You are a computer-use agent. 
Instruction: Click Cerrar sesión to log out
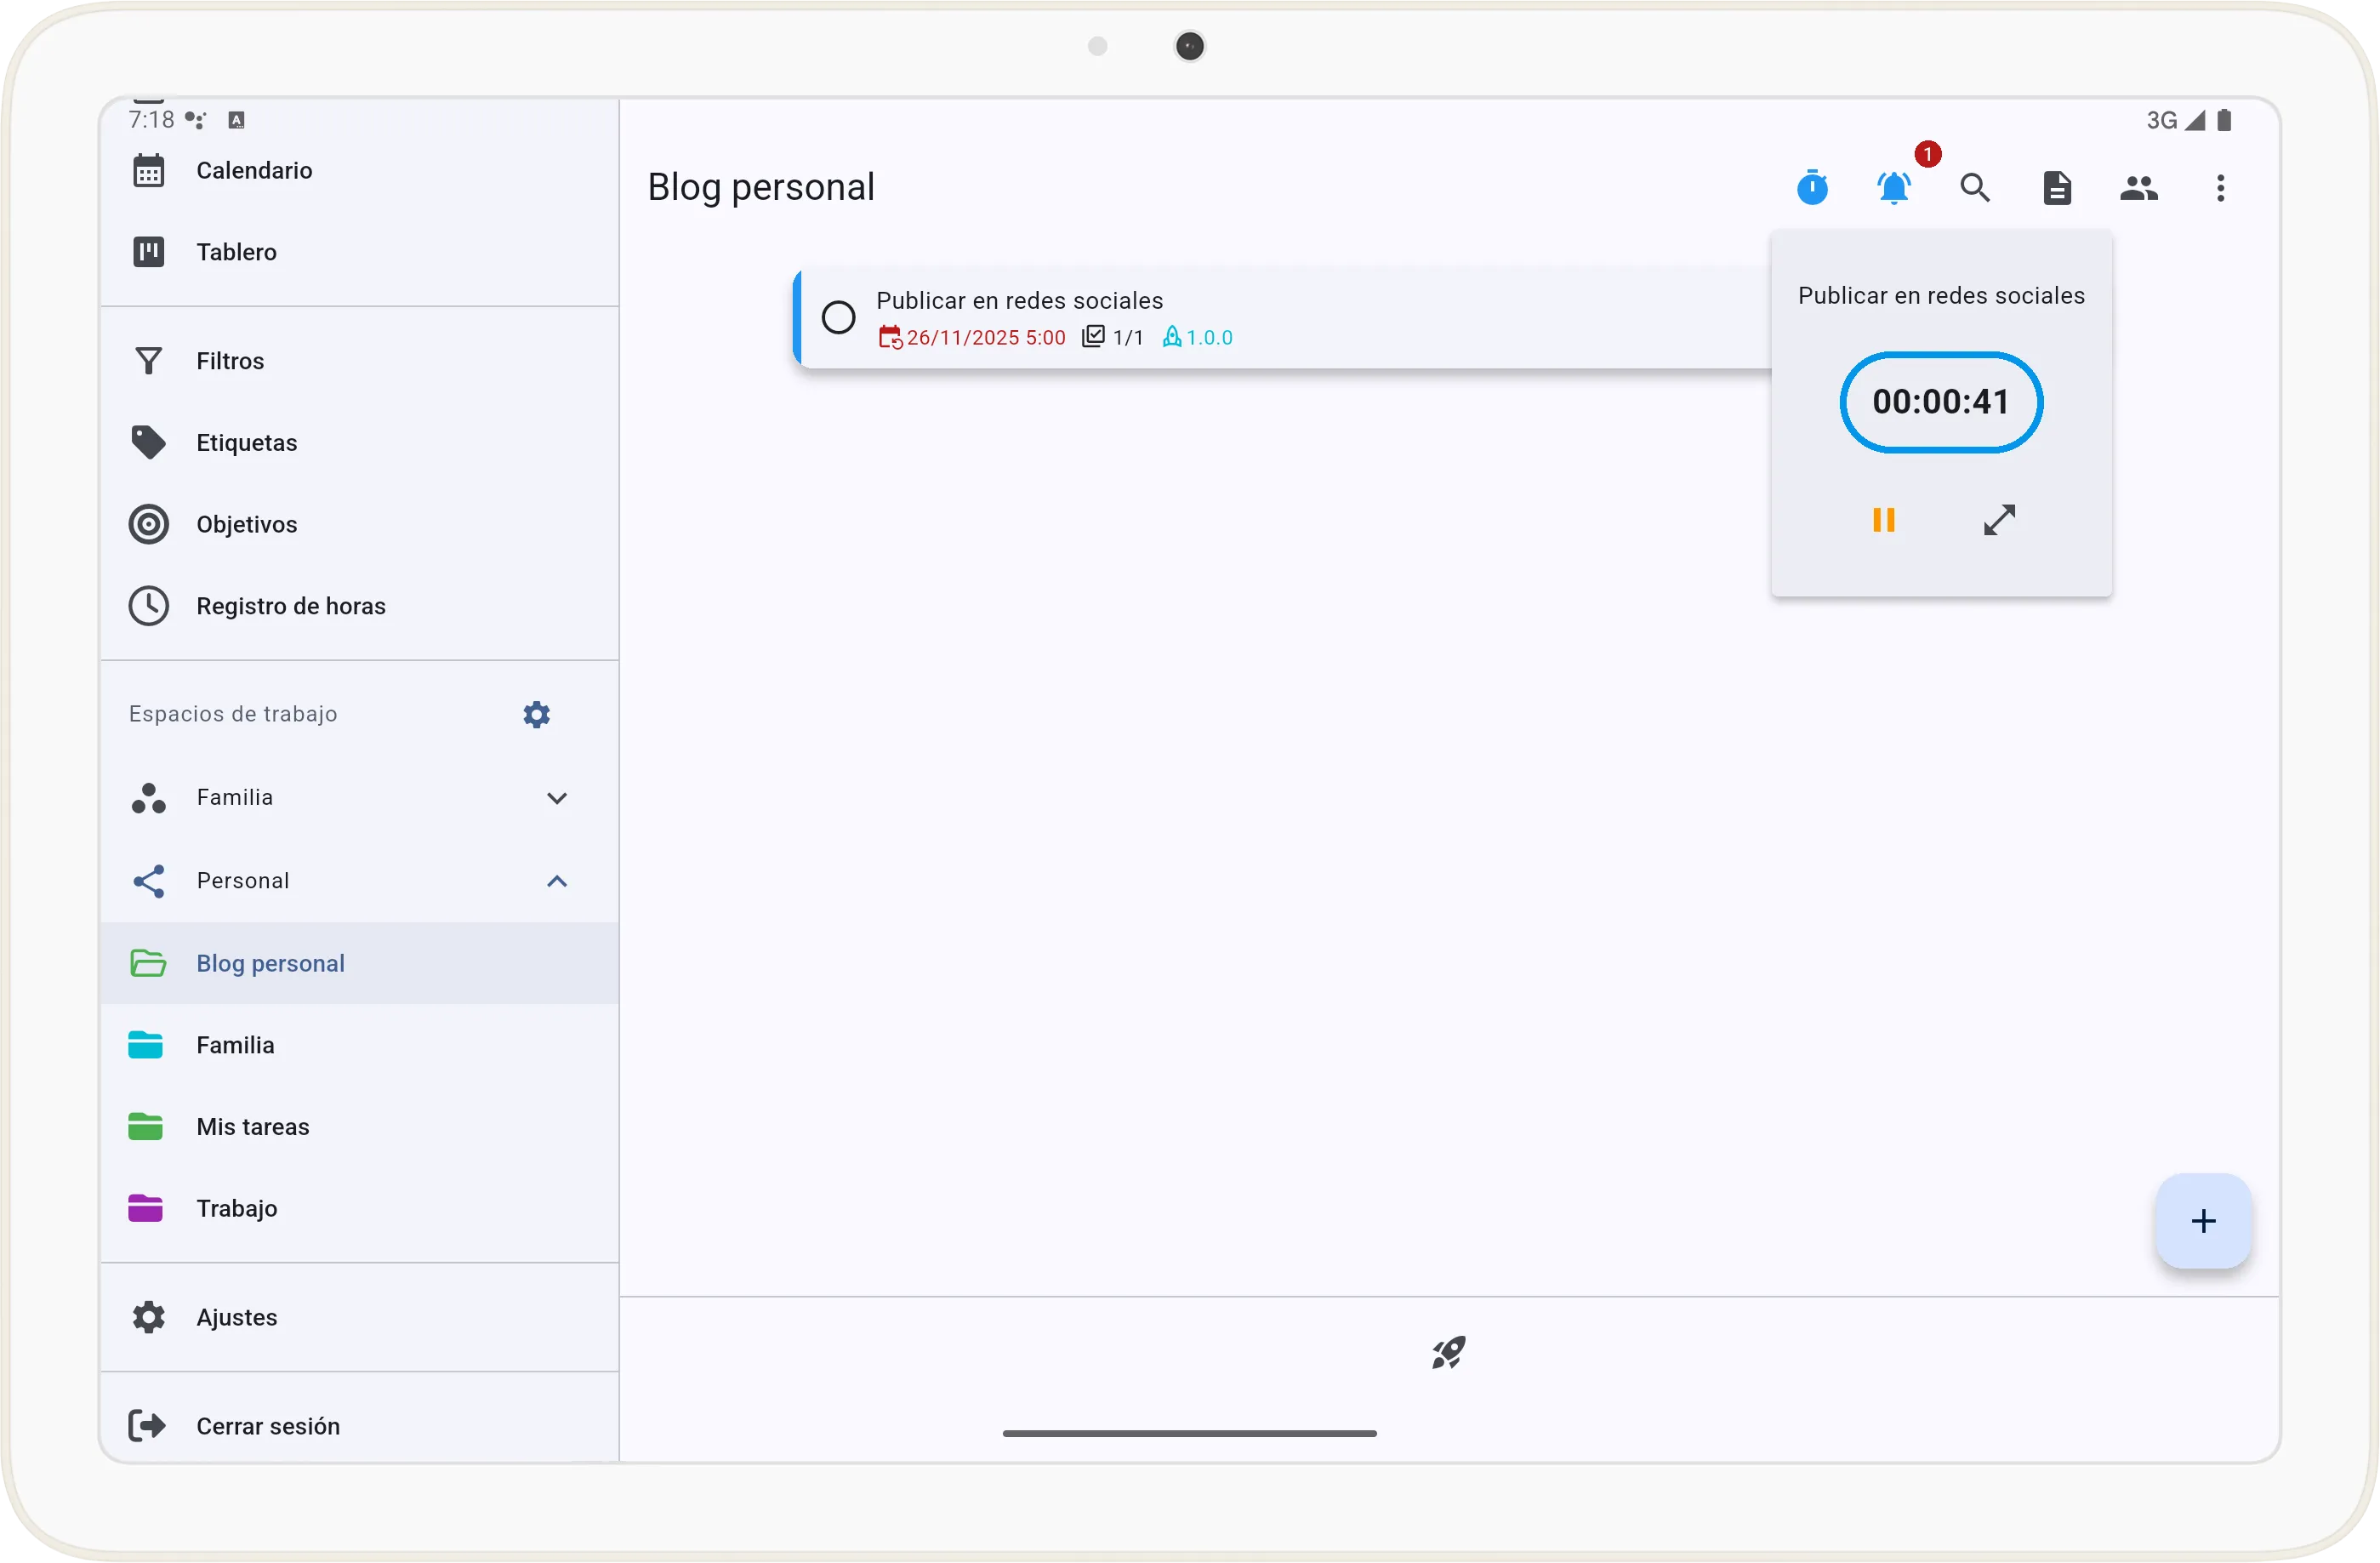click(x=267, y=1426)
